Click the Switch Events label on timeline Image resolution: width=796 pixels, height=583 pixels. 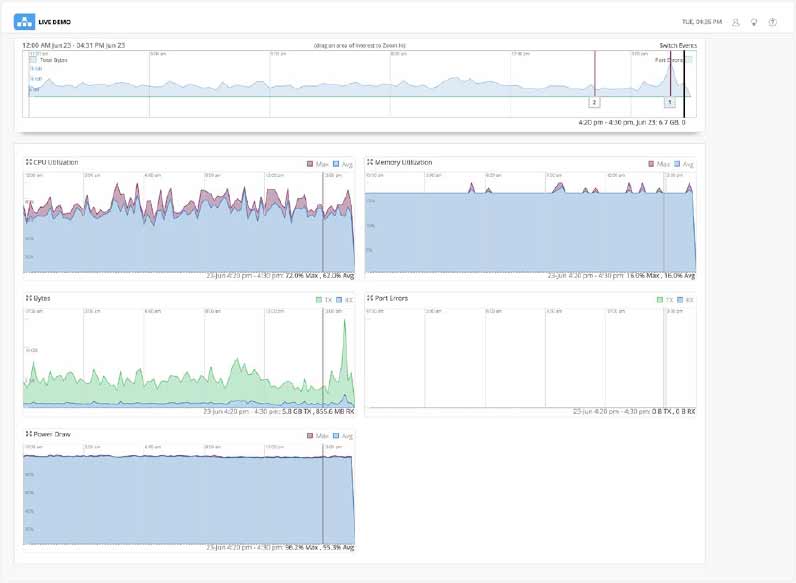click(x=678, y=45)
